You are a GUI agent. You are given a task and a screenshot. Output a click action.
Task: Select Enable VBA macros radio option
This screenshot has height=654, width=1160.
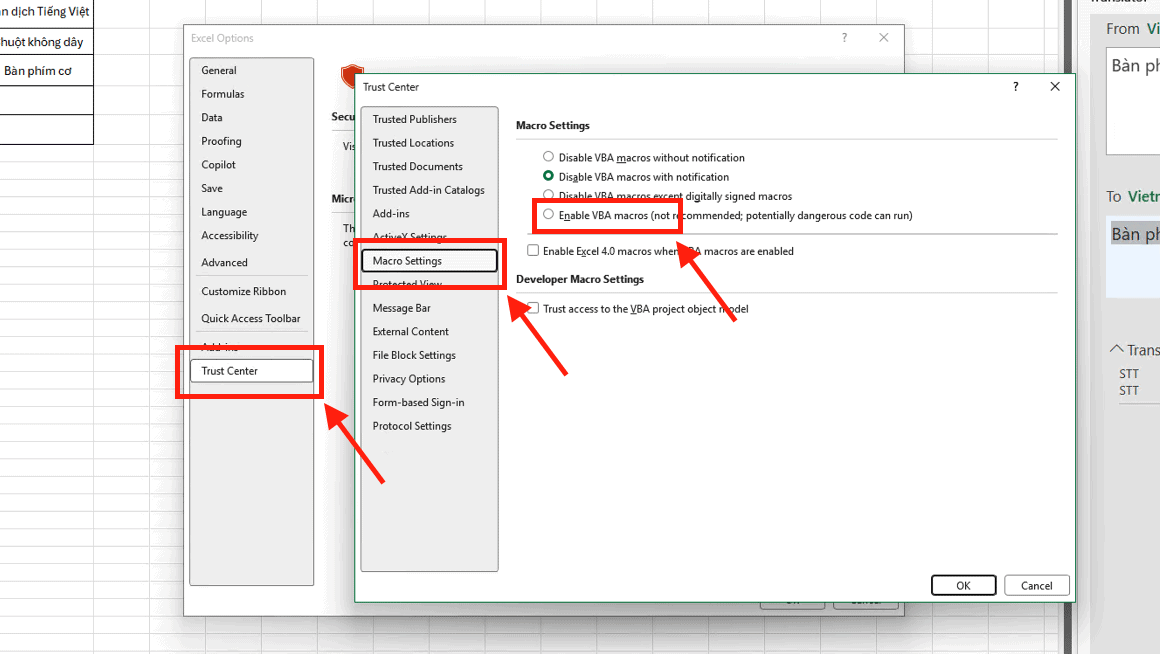point(548,215)
